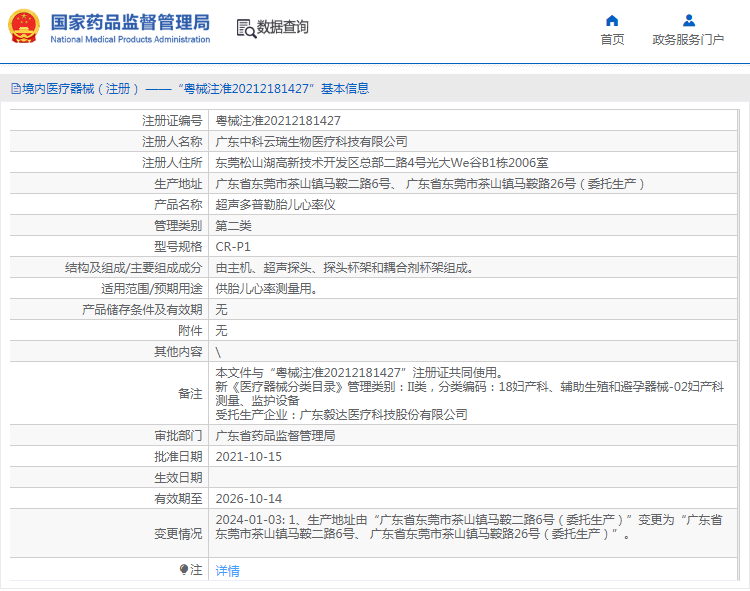Viewport: 750px width, 591px height.
Task: Open the 详情 link
Action: click(227, 570)
